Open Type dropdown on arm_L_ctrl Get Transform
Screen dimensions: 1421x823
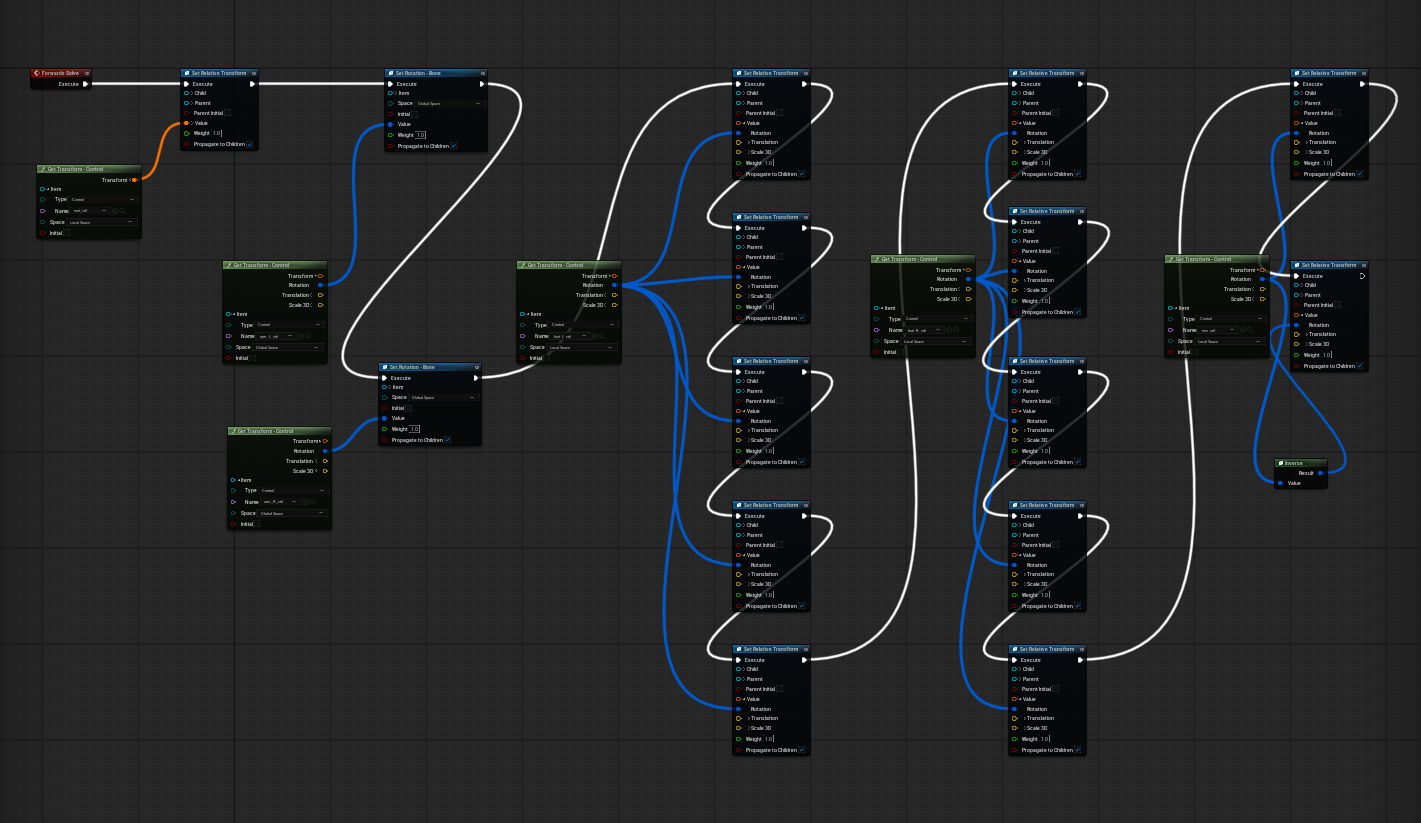(x=289, y=325)
